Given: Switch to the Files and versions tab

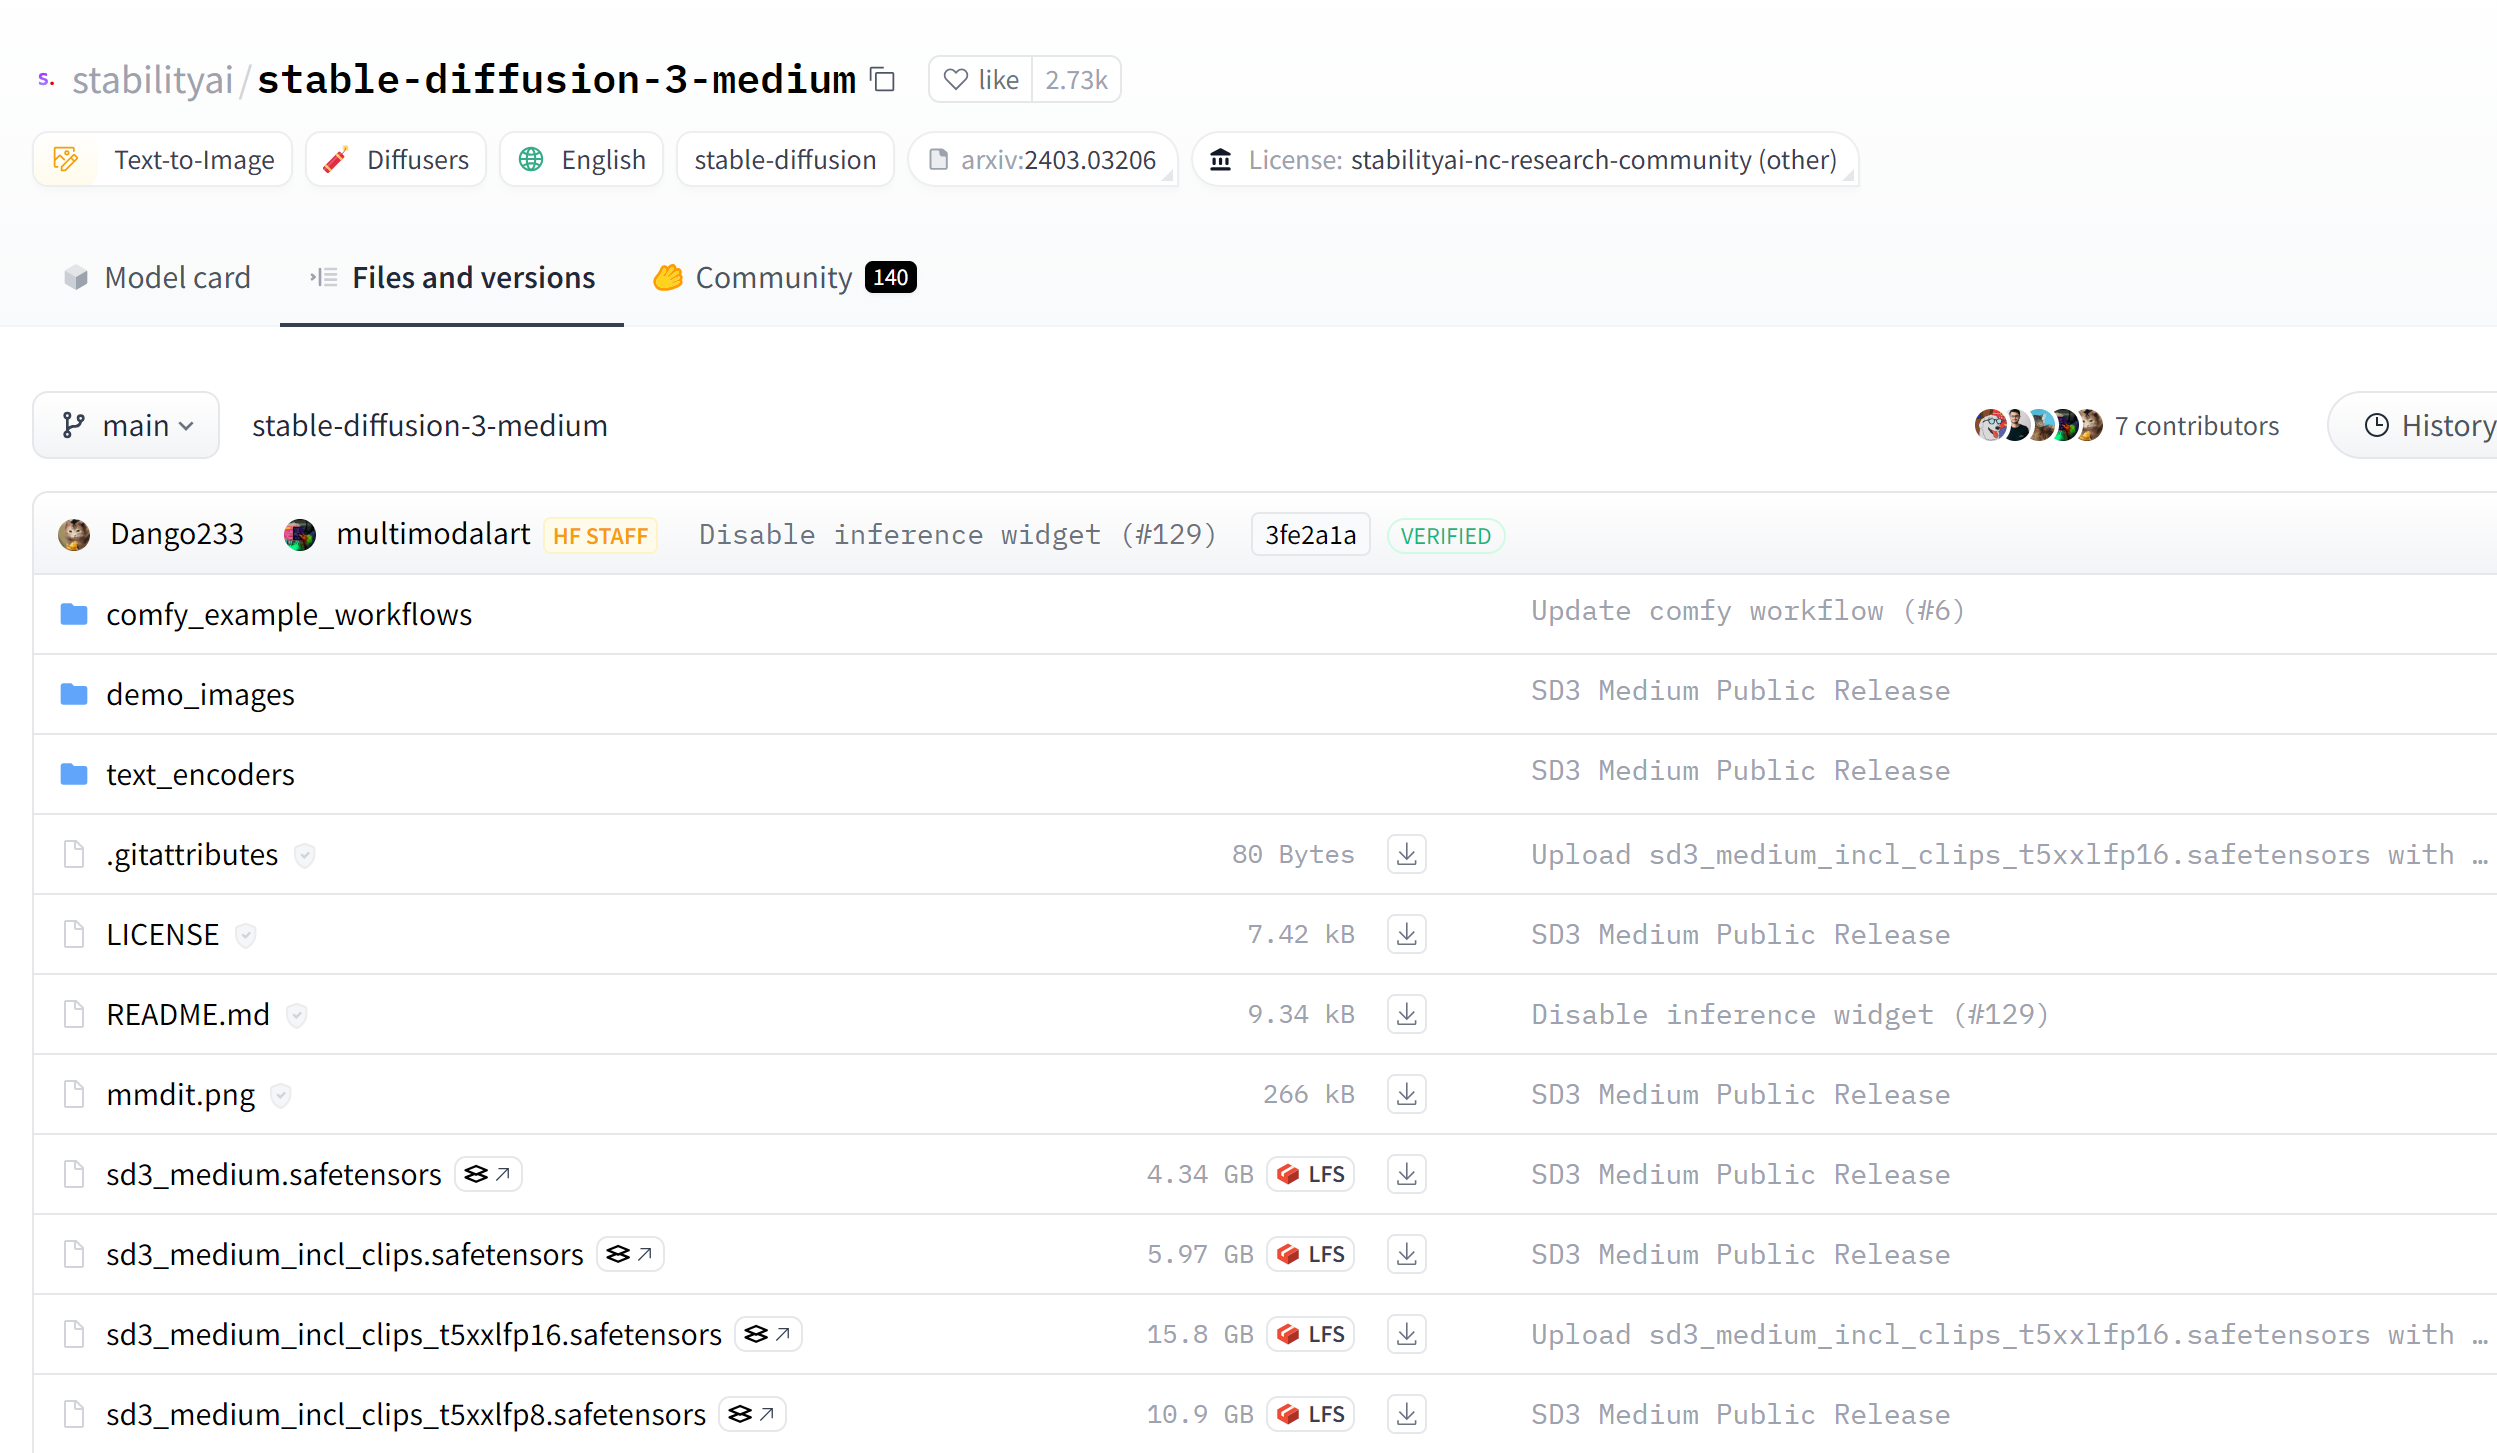Looking at the screenshot, I should (452, 277).
